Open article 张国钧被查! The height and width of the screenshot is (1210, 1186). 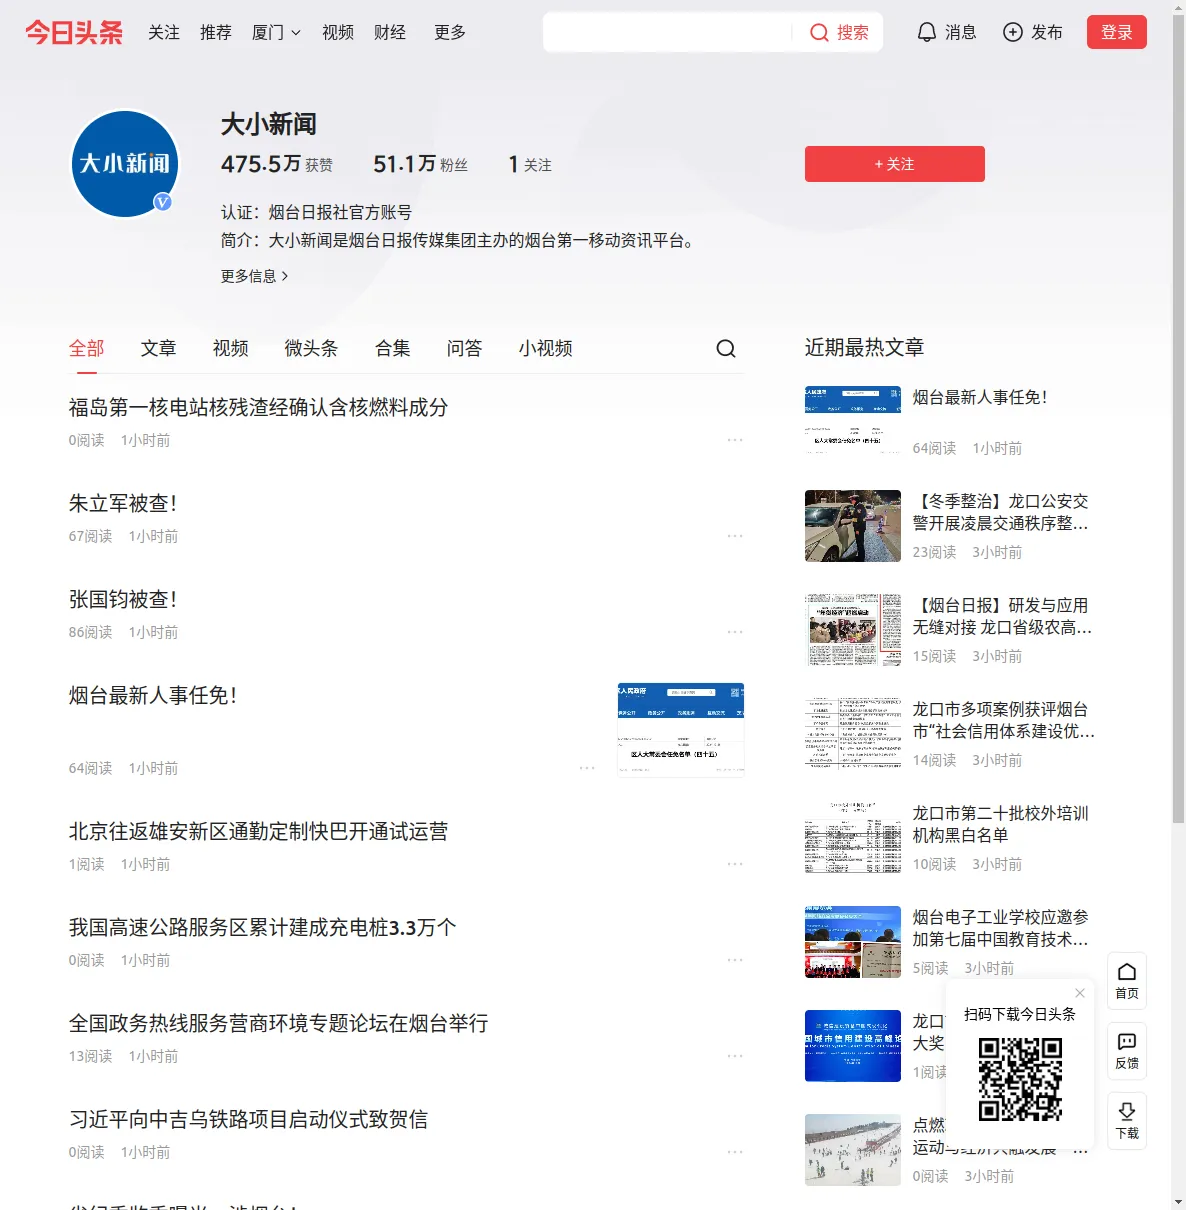click(x=123, y=600)
